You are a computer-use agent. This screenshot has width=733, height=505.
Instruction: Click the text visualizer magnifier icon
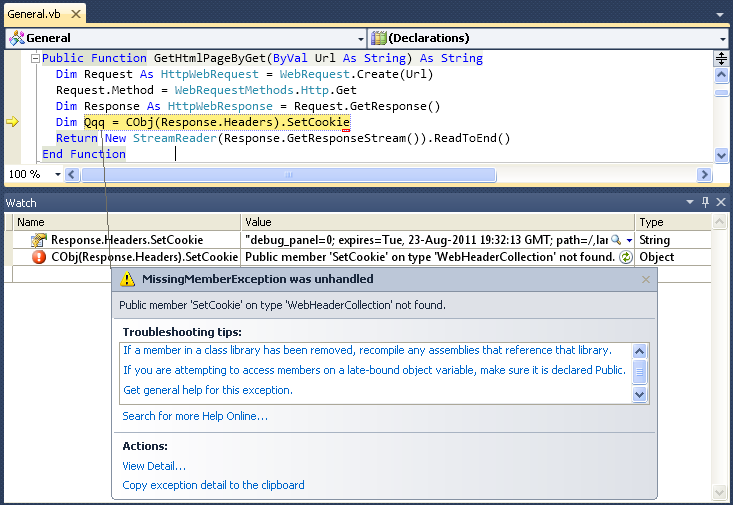(x=616, y=240)
